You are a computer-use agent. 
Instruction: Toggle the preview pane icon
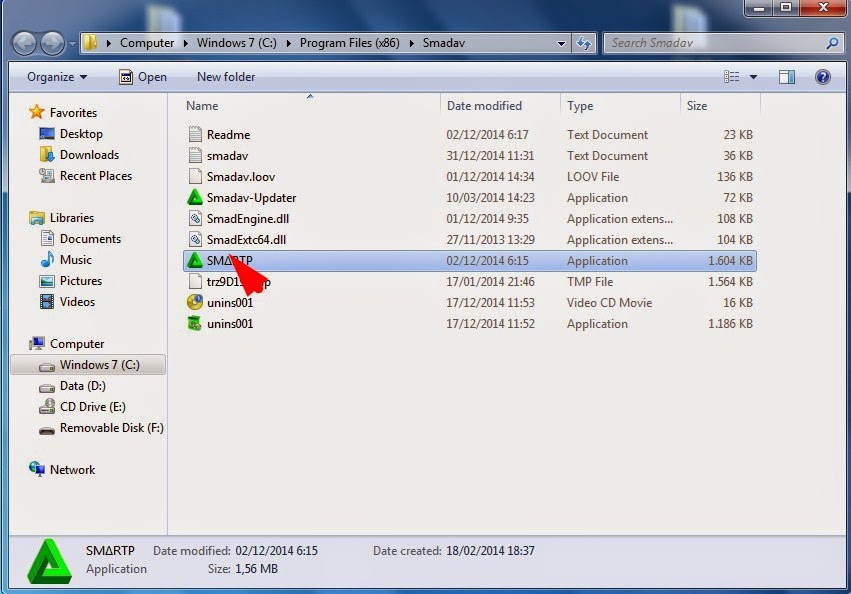[787, 77]
